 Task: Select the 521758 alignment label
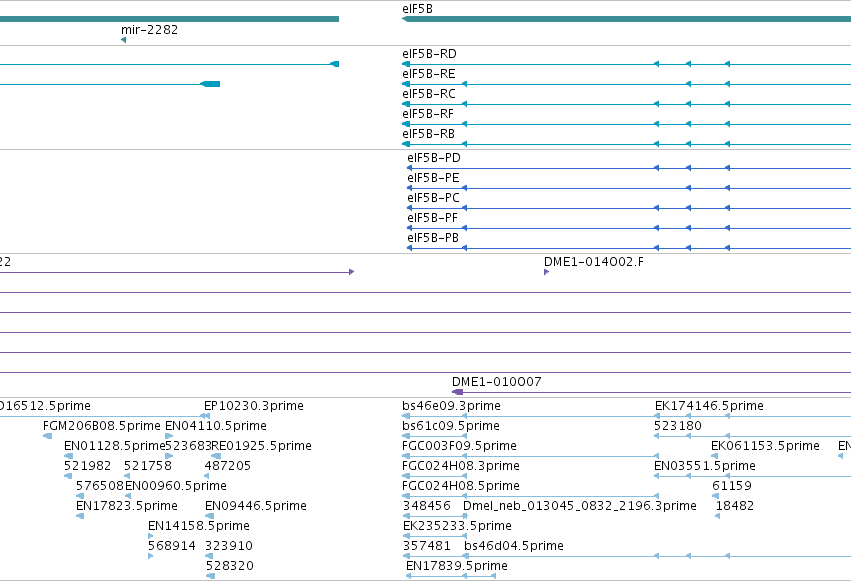(x=148, y=466)
